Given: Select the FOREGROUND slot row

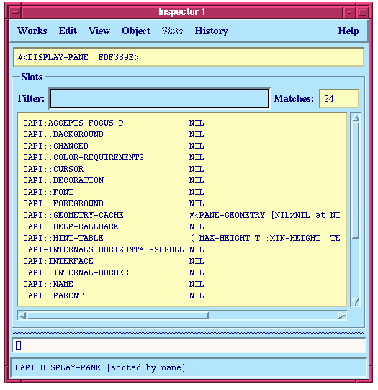Looking at the screenshot, I should click(182, 203).
